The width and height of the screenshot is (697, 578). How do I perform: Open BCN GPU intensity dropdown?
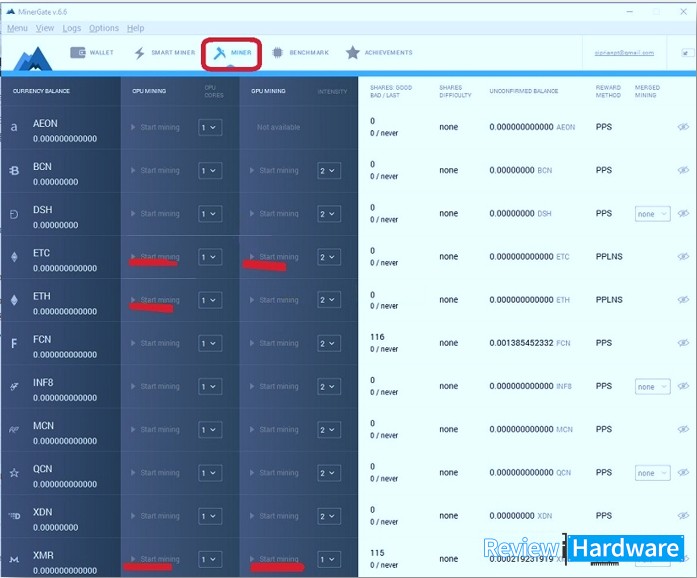click(329, 171)
